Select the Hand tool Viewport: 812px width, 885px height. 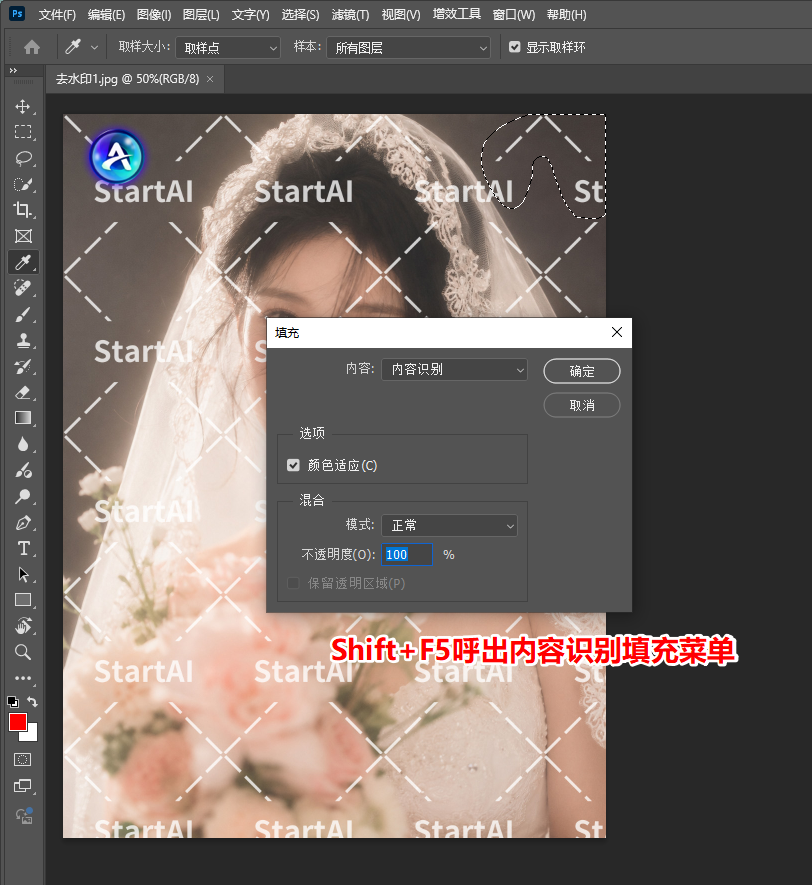tap(23, 626)
